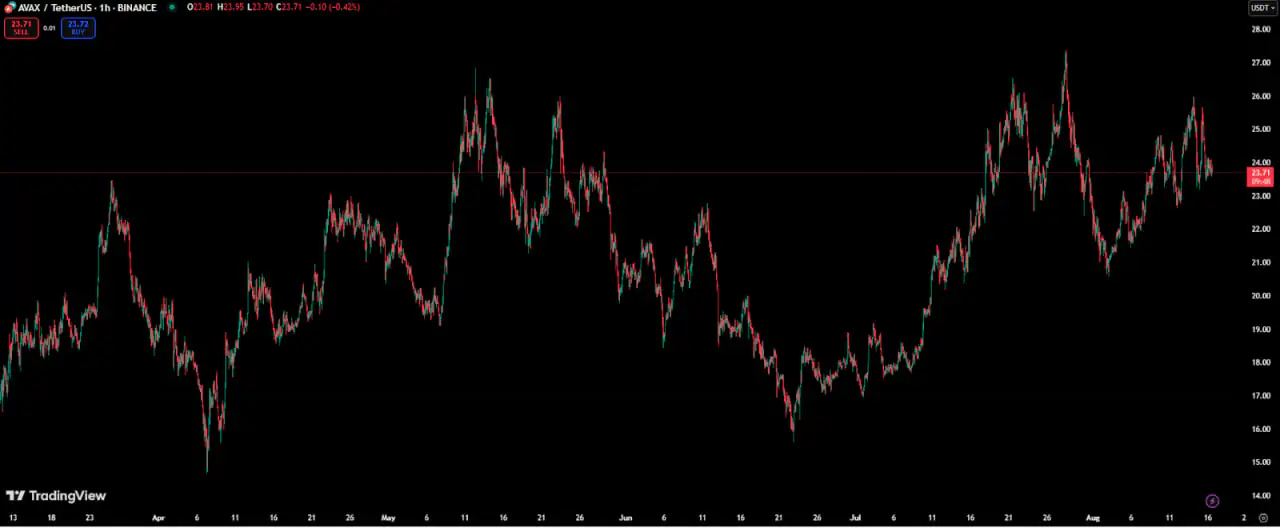Click the 22.00 price axis label
The height and width of the screenshot is (528, 1280).
tap(1260, 229)
